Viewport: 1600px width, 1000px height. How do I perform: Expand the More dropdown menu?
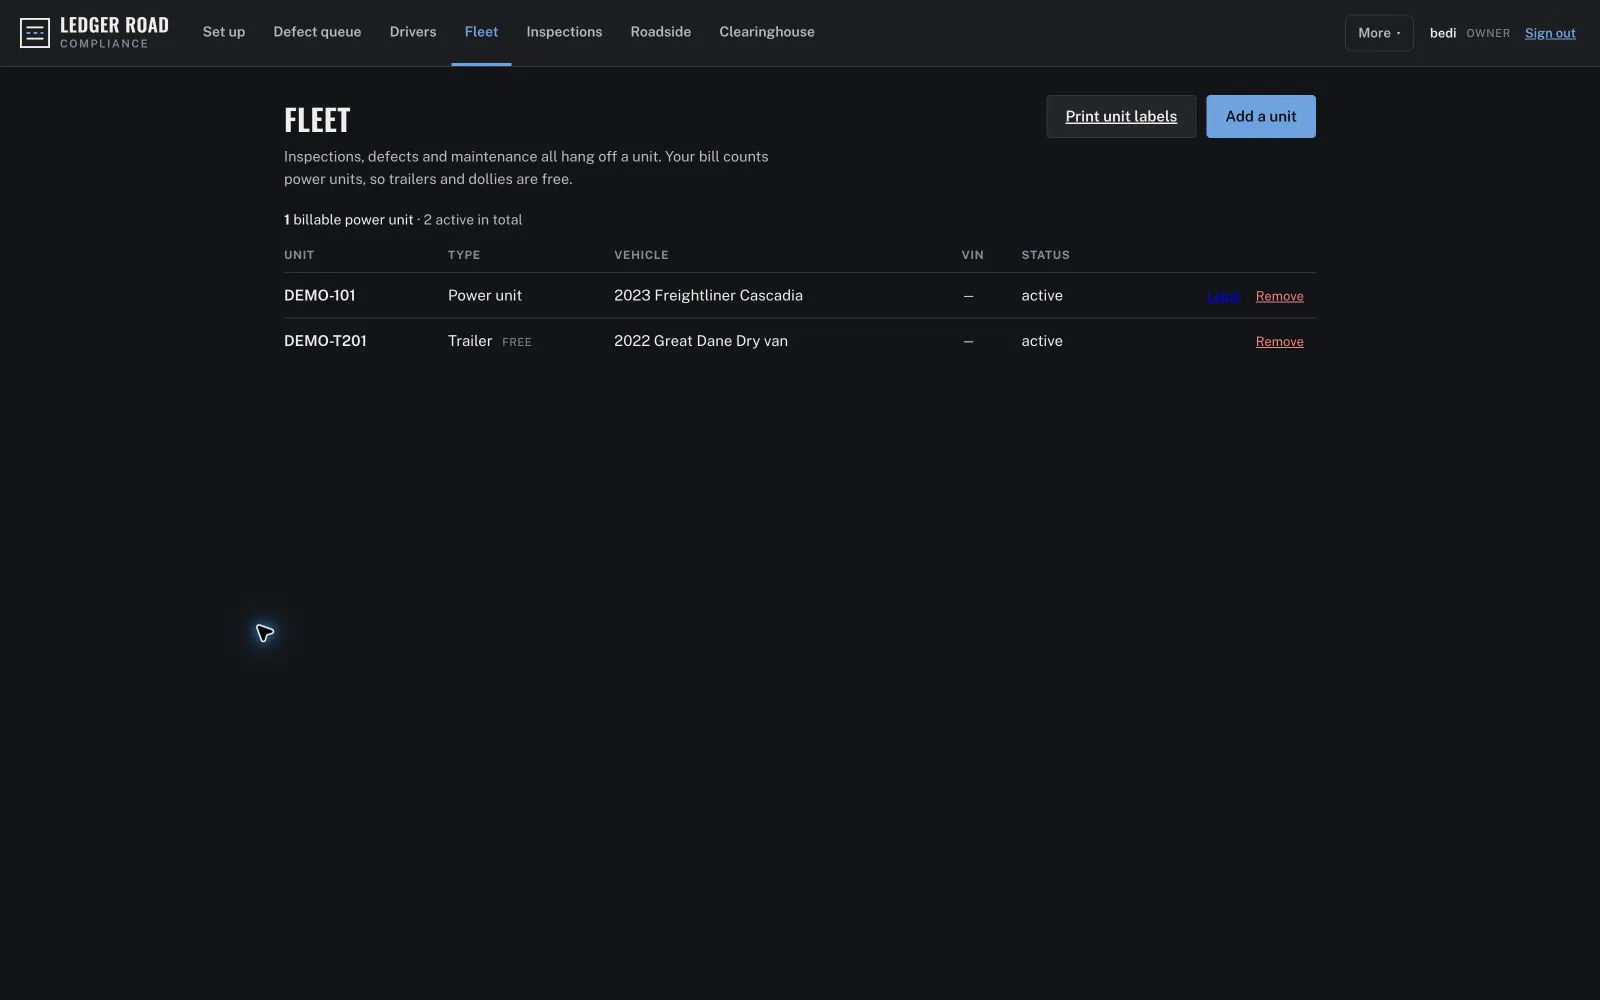pos(1379,33)
